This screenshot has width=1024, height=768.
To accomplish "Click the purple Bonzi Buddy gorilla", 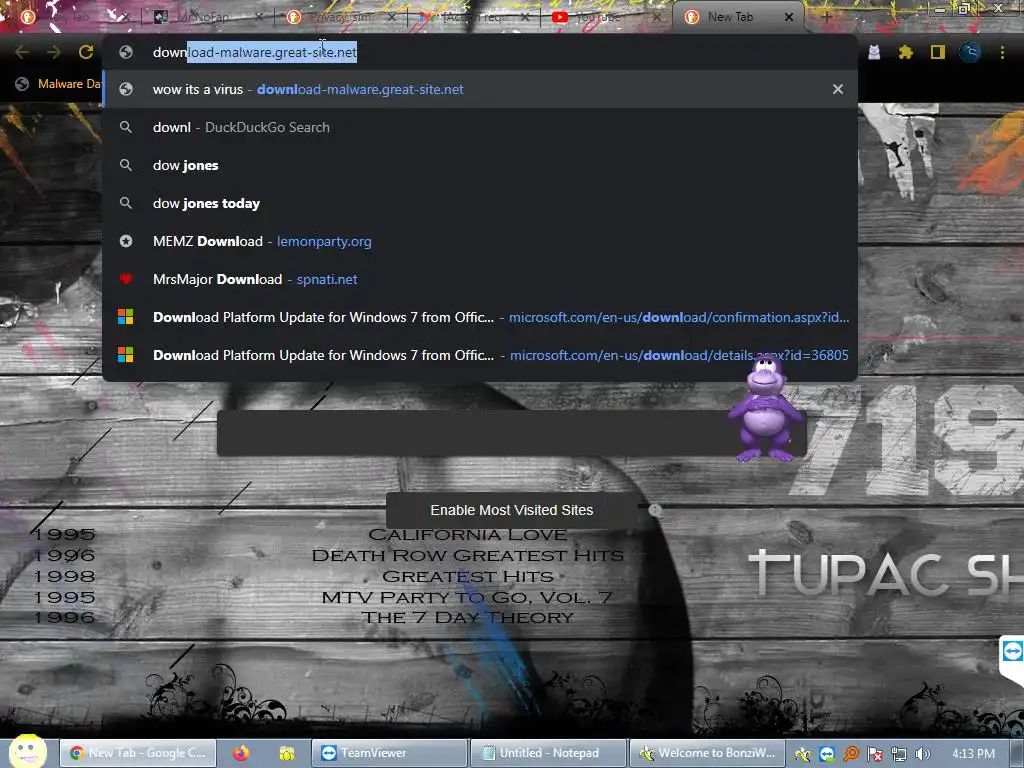I will [x=765, y=409].
